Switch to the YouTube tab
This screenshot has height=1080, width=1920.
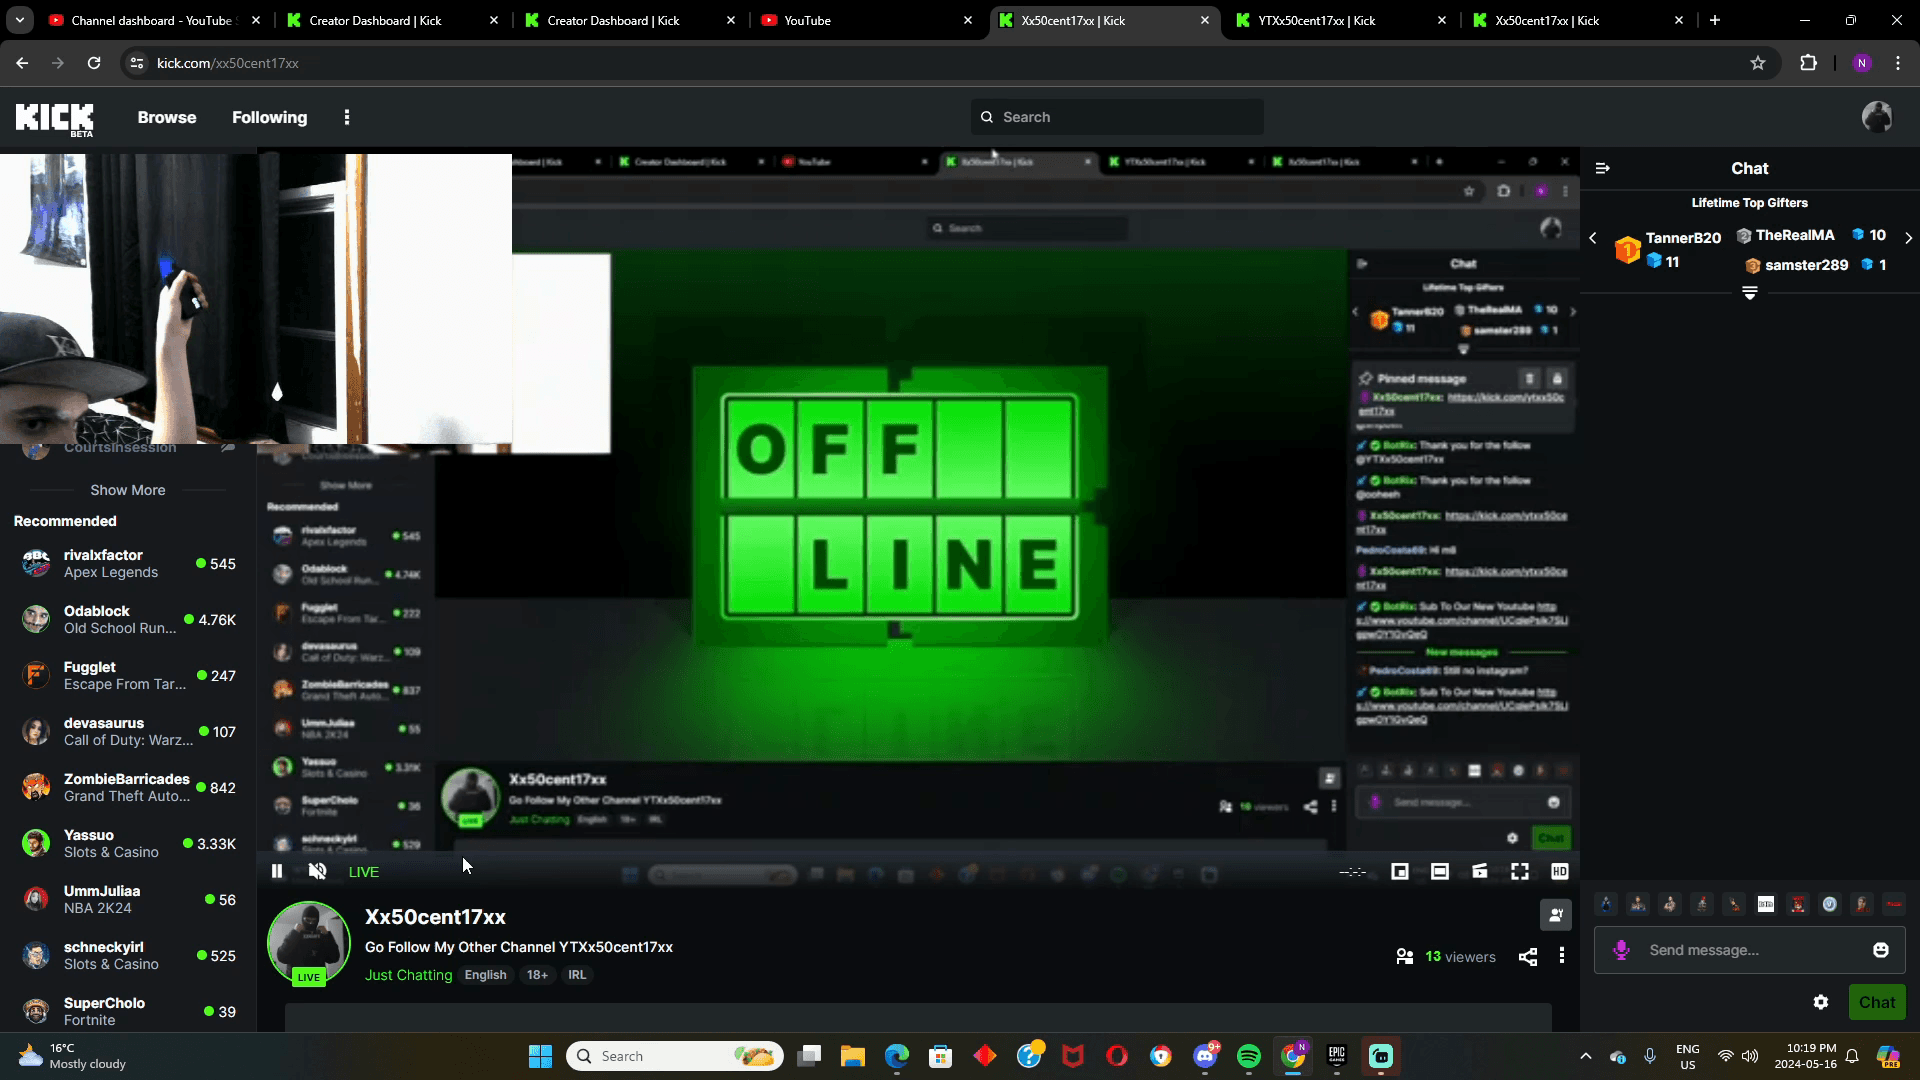[867, 20]
